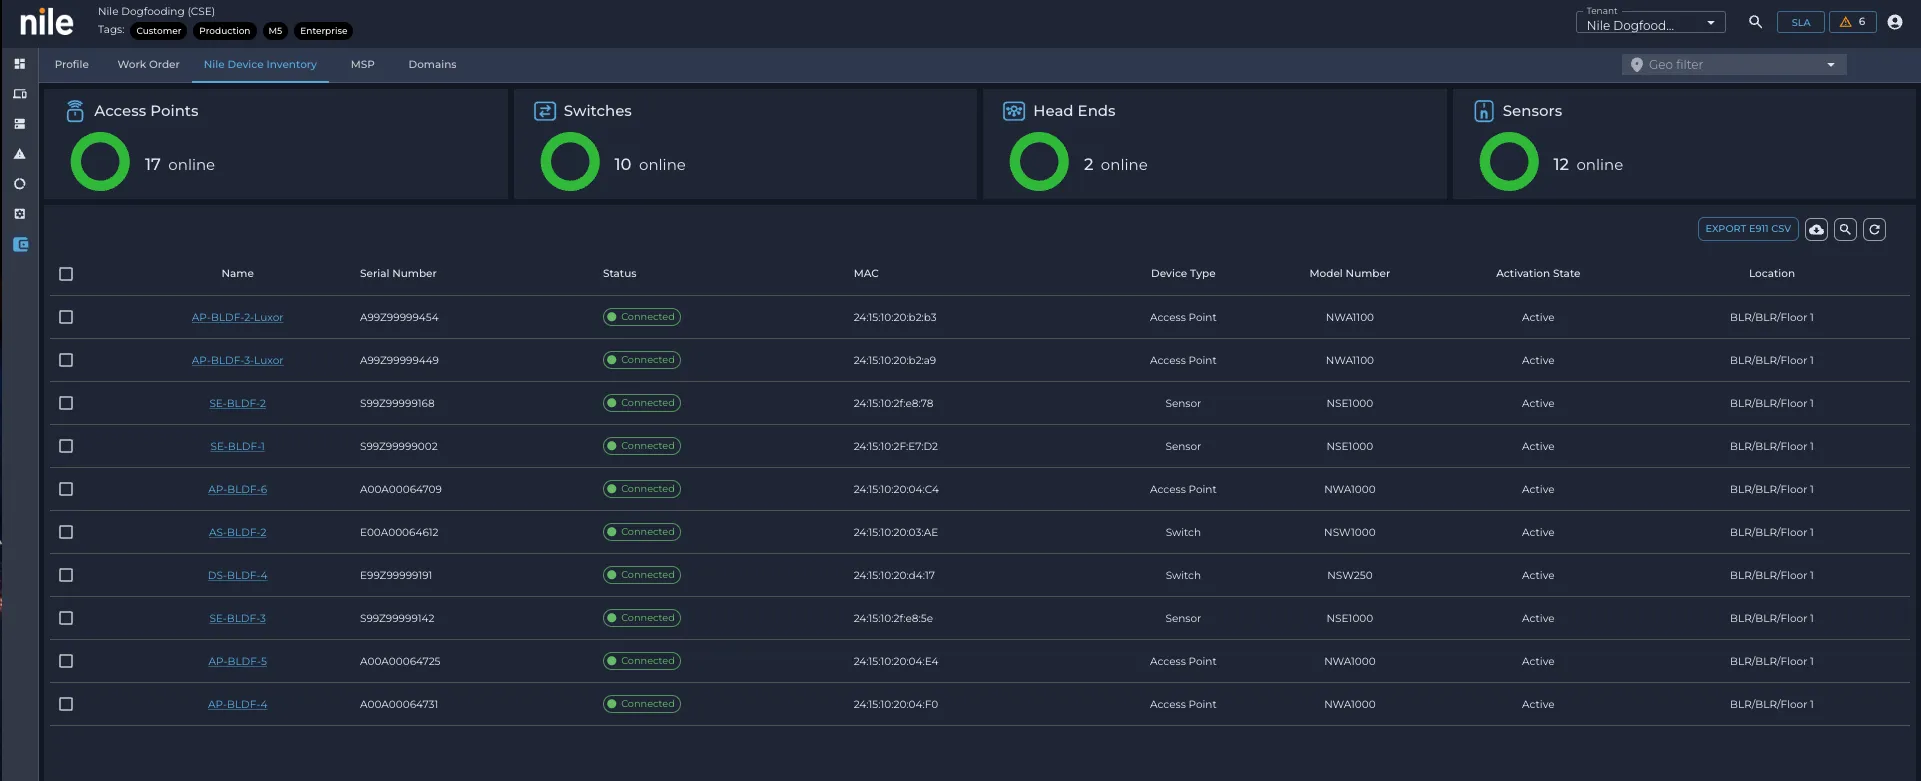This screenshot has width=1921, height=781.
Task: Open the server rack icon in the sidebar
Action: pyautogui.click(x=19, y=124)
